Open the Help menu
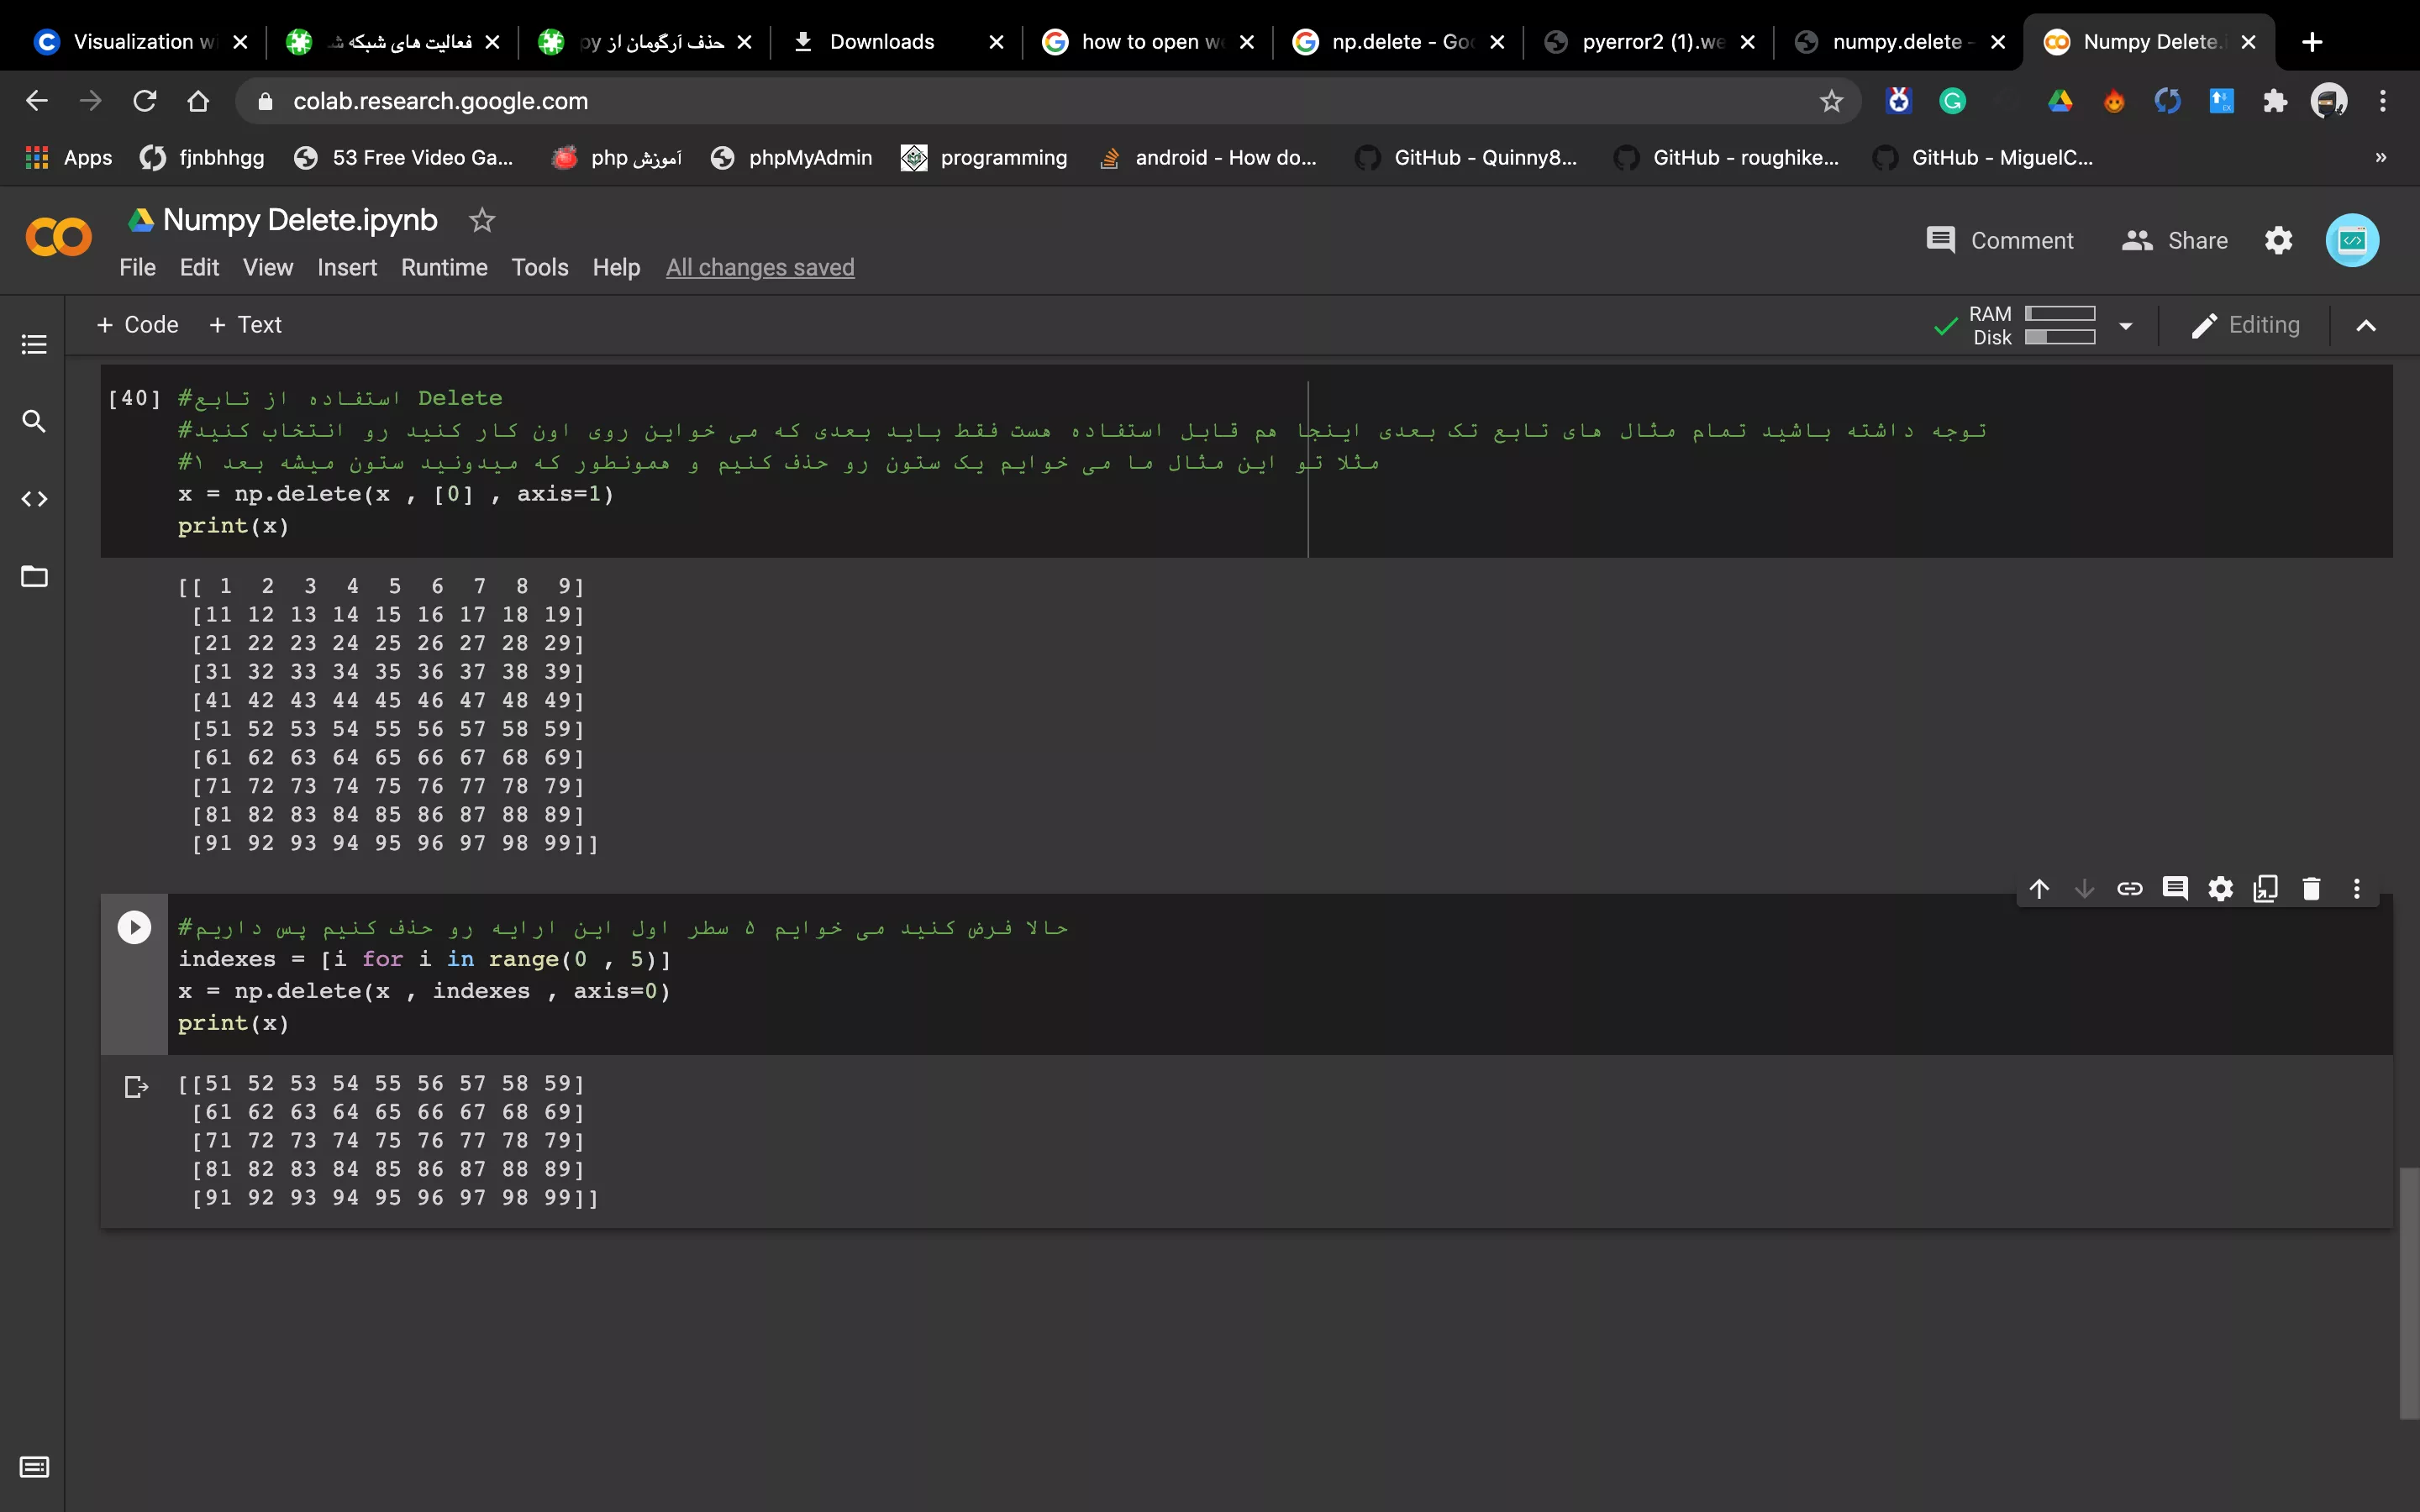This screenshot has height=1512, width=2420. (616, 267)
